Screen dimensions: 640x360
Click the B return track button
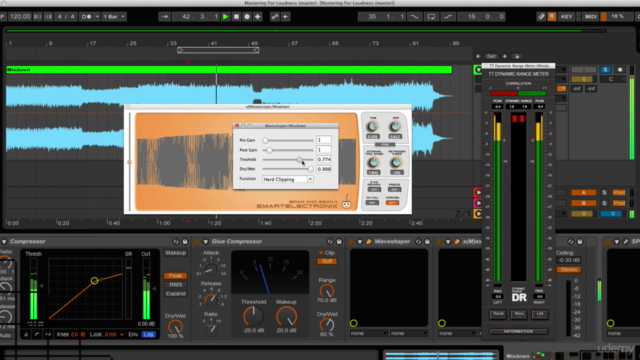pyautogui.click(x=583, y=203)
